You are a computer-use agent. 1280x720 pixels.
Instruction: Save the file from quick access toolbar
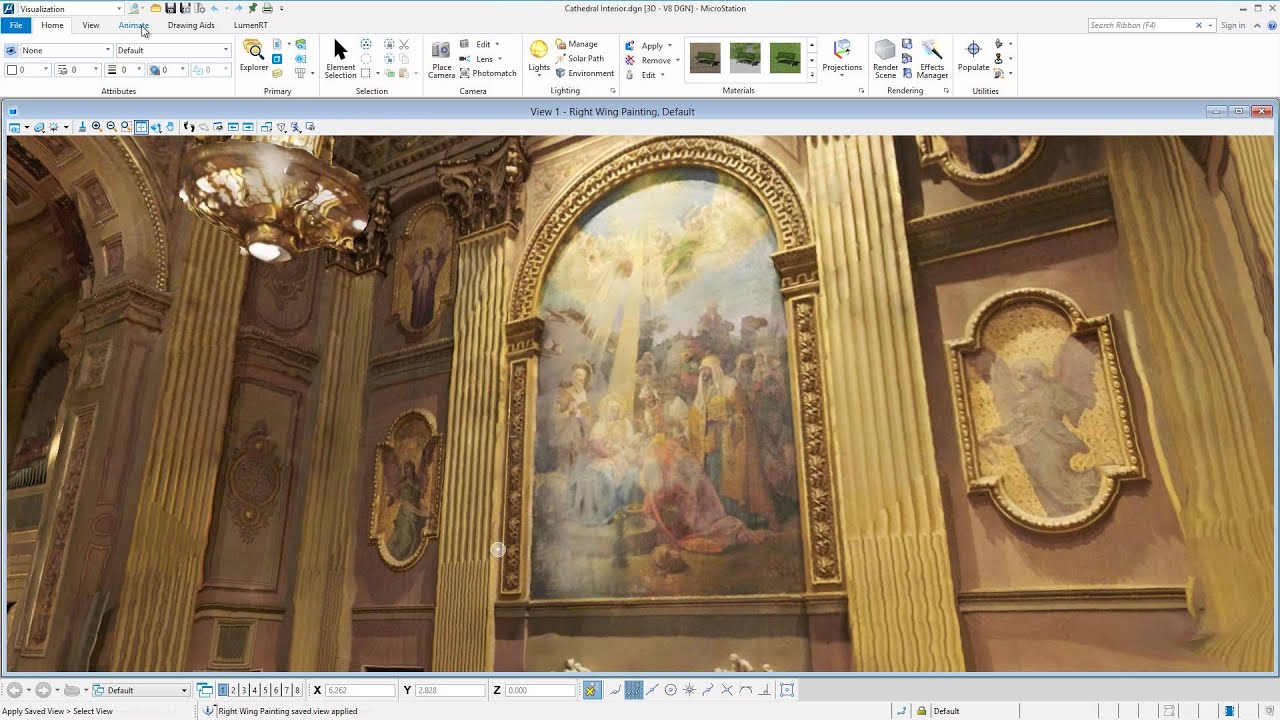click(x=171, y=8)
